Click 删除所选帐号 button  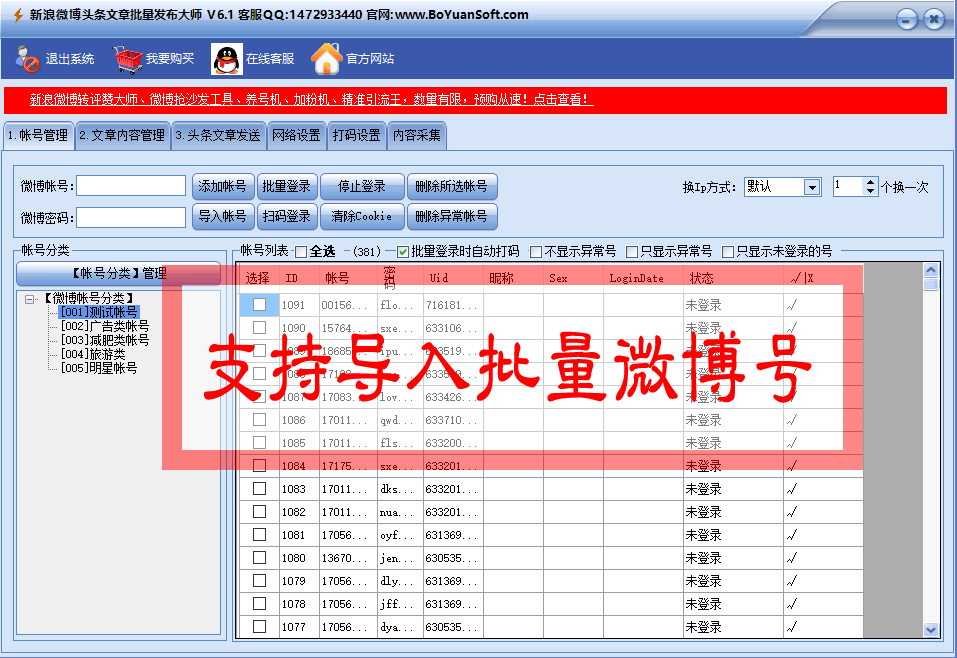[x=452, y=187]
